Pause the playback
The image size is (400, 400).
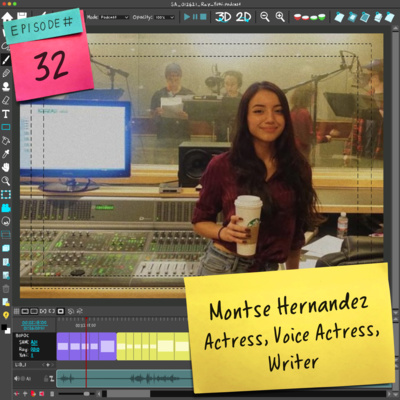195,17
